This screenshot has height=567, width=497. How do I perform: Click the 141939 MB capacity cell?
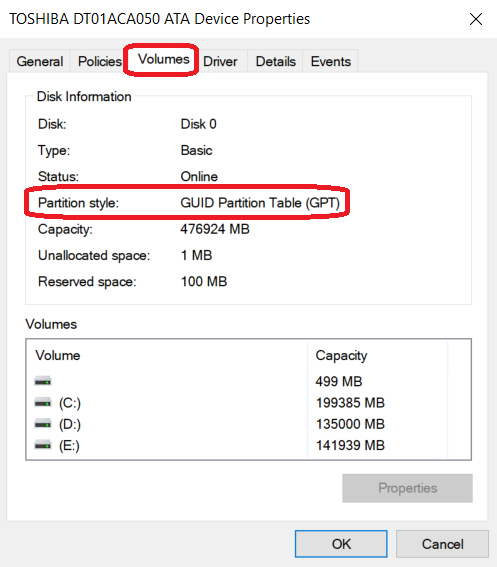coord(350,445)
